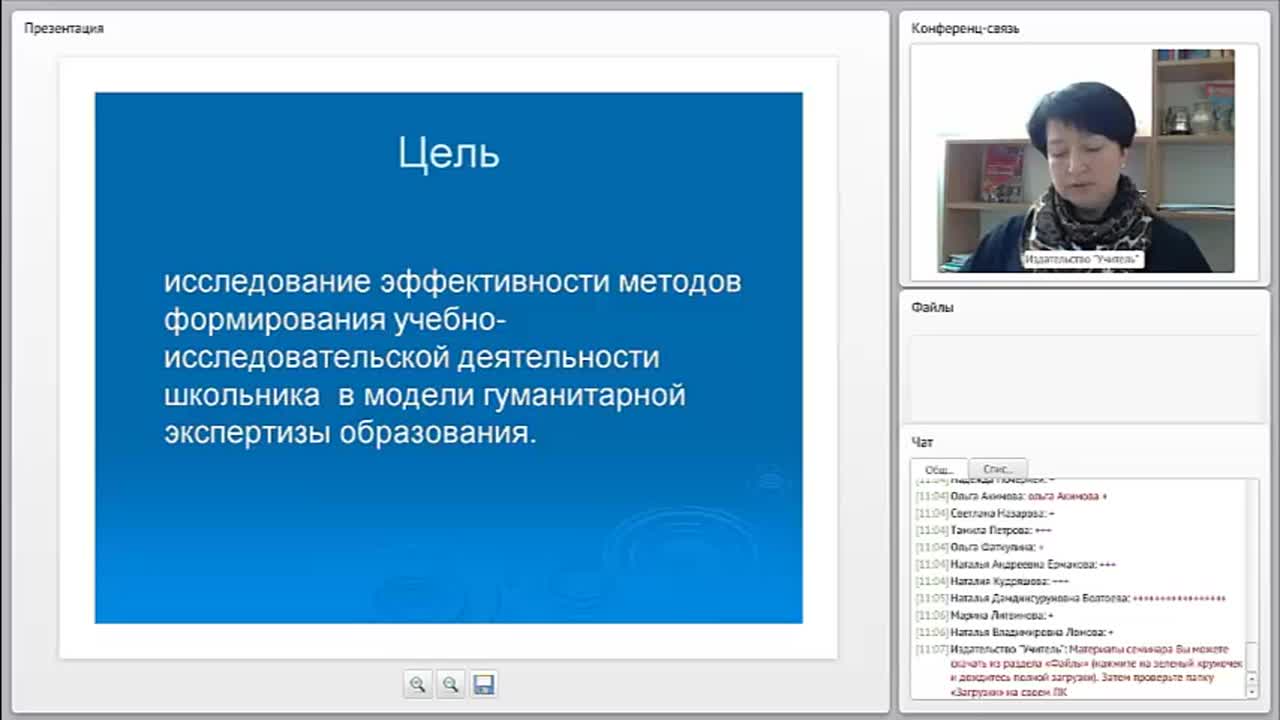Screen dimensions: 1280x720
Task: Zoom in on the presentation slide
Action: 418,684
